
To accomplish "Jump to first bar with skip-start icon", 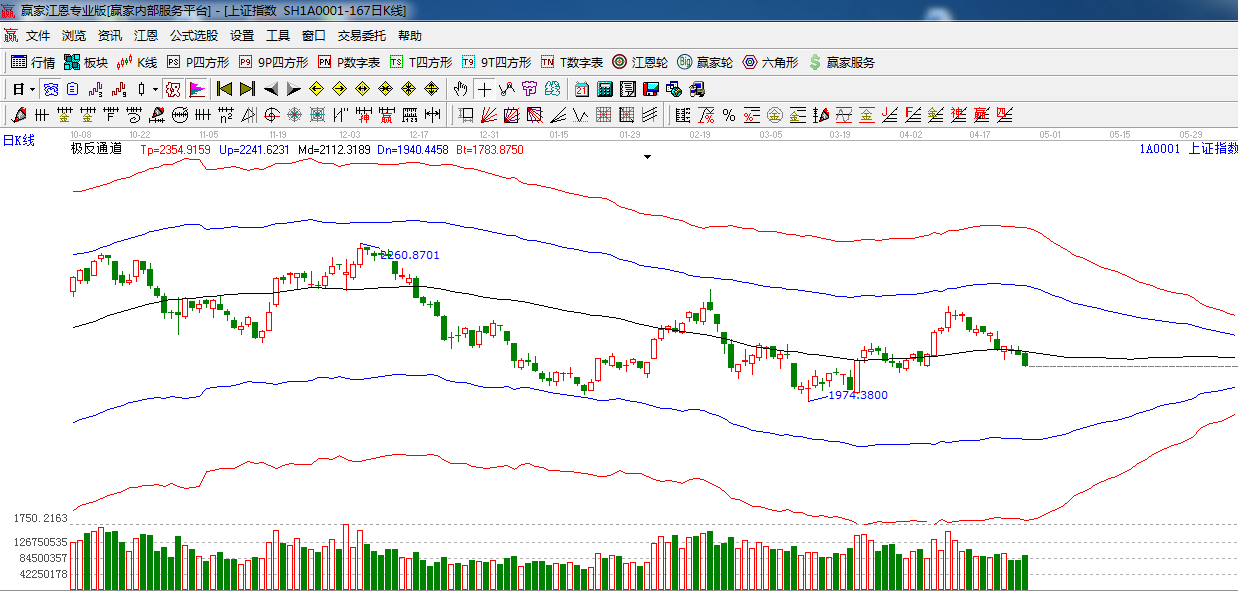I will pyautogui.click(x=224, y=89).
